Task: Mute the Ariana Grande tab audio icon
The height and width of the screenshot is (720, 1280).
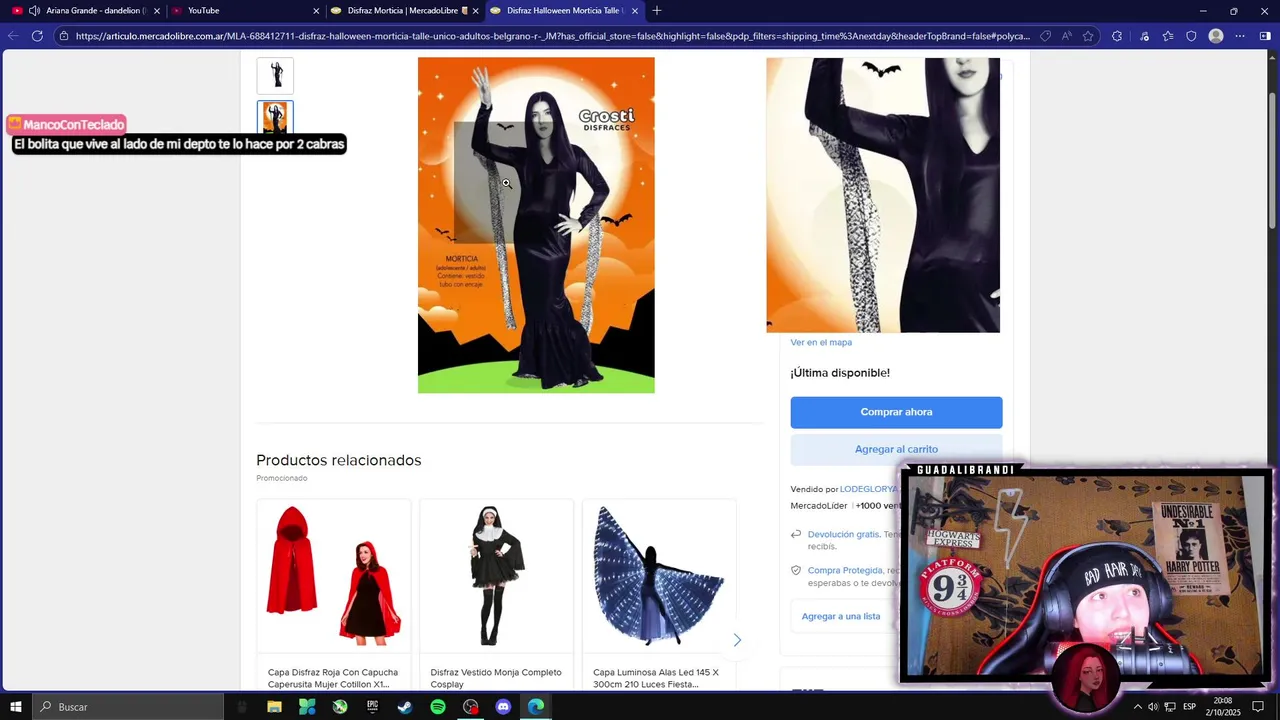Action: 34,11
